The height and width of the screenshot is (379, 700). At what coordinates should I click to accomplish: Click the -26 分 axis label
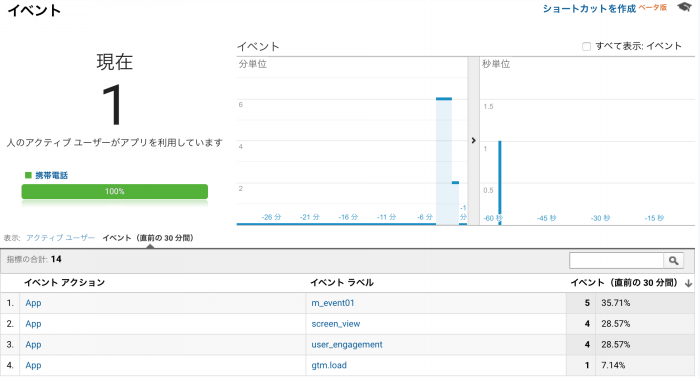pos(271,217)
